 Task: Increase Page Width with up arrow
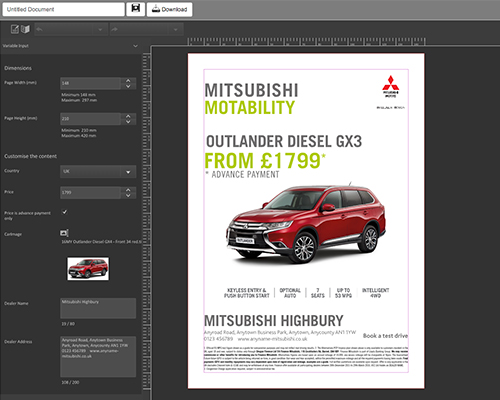point(128,81)
